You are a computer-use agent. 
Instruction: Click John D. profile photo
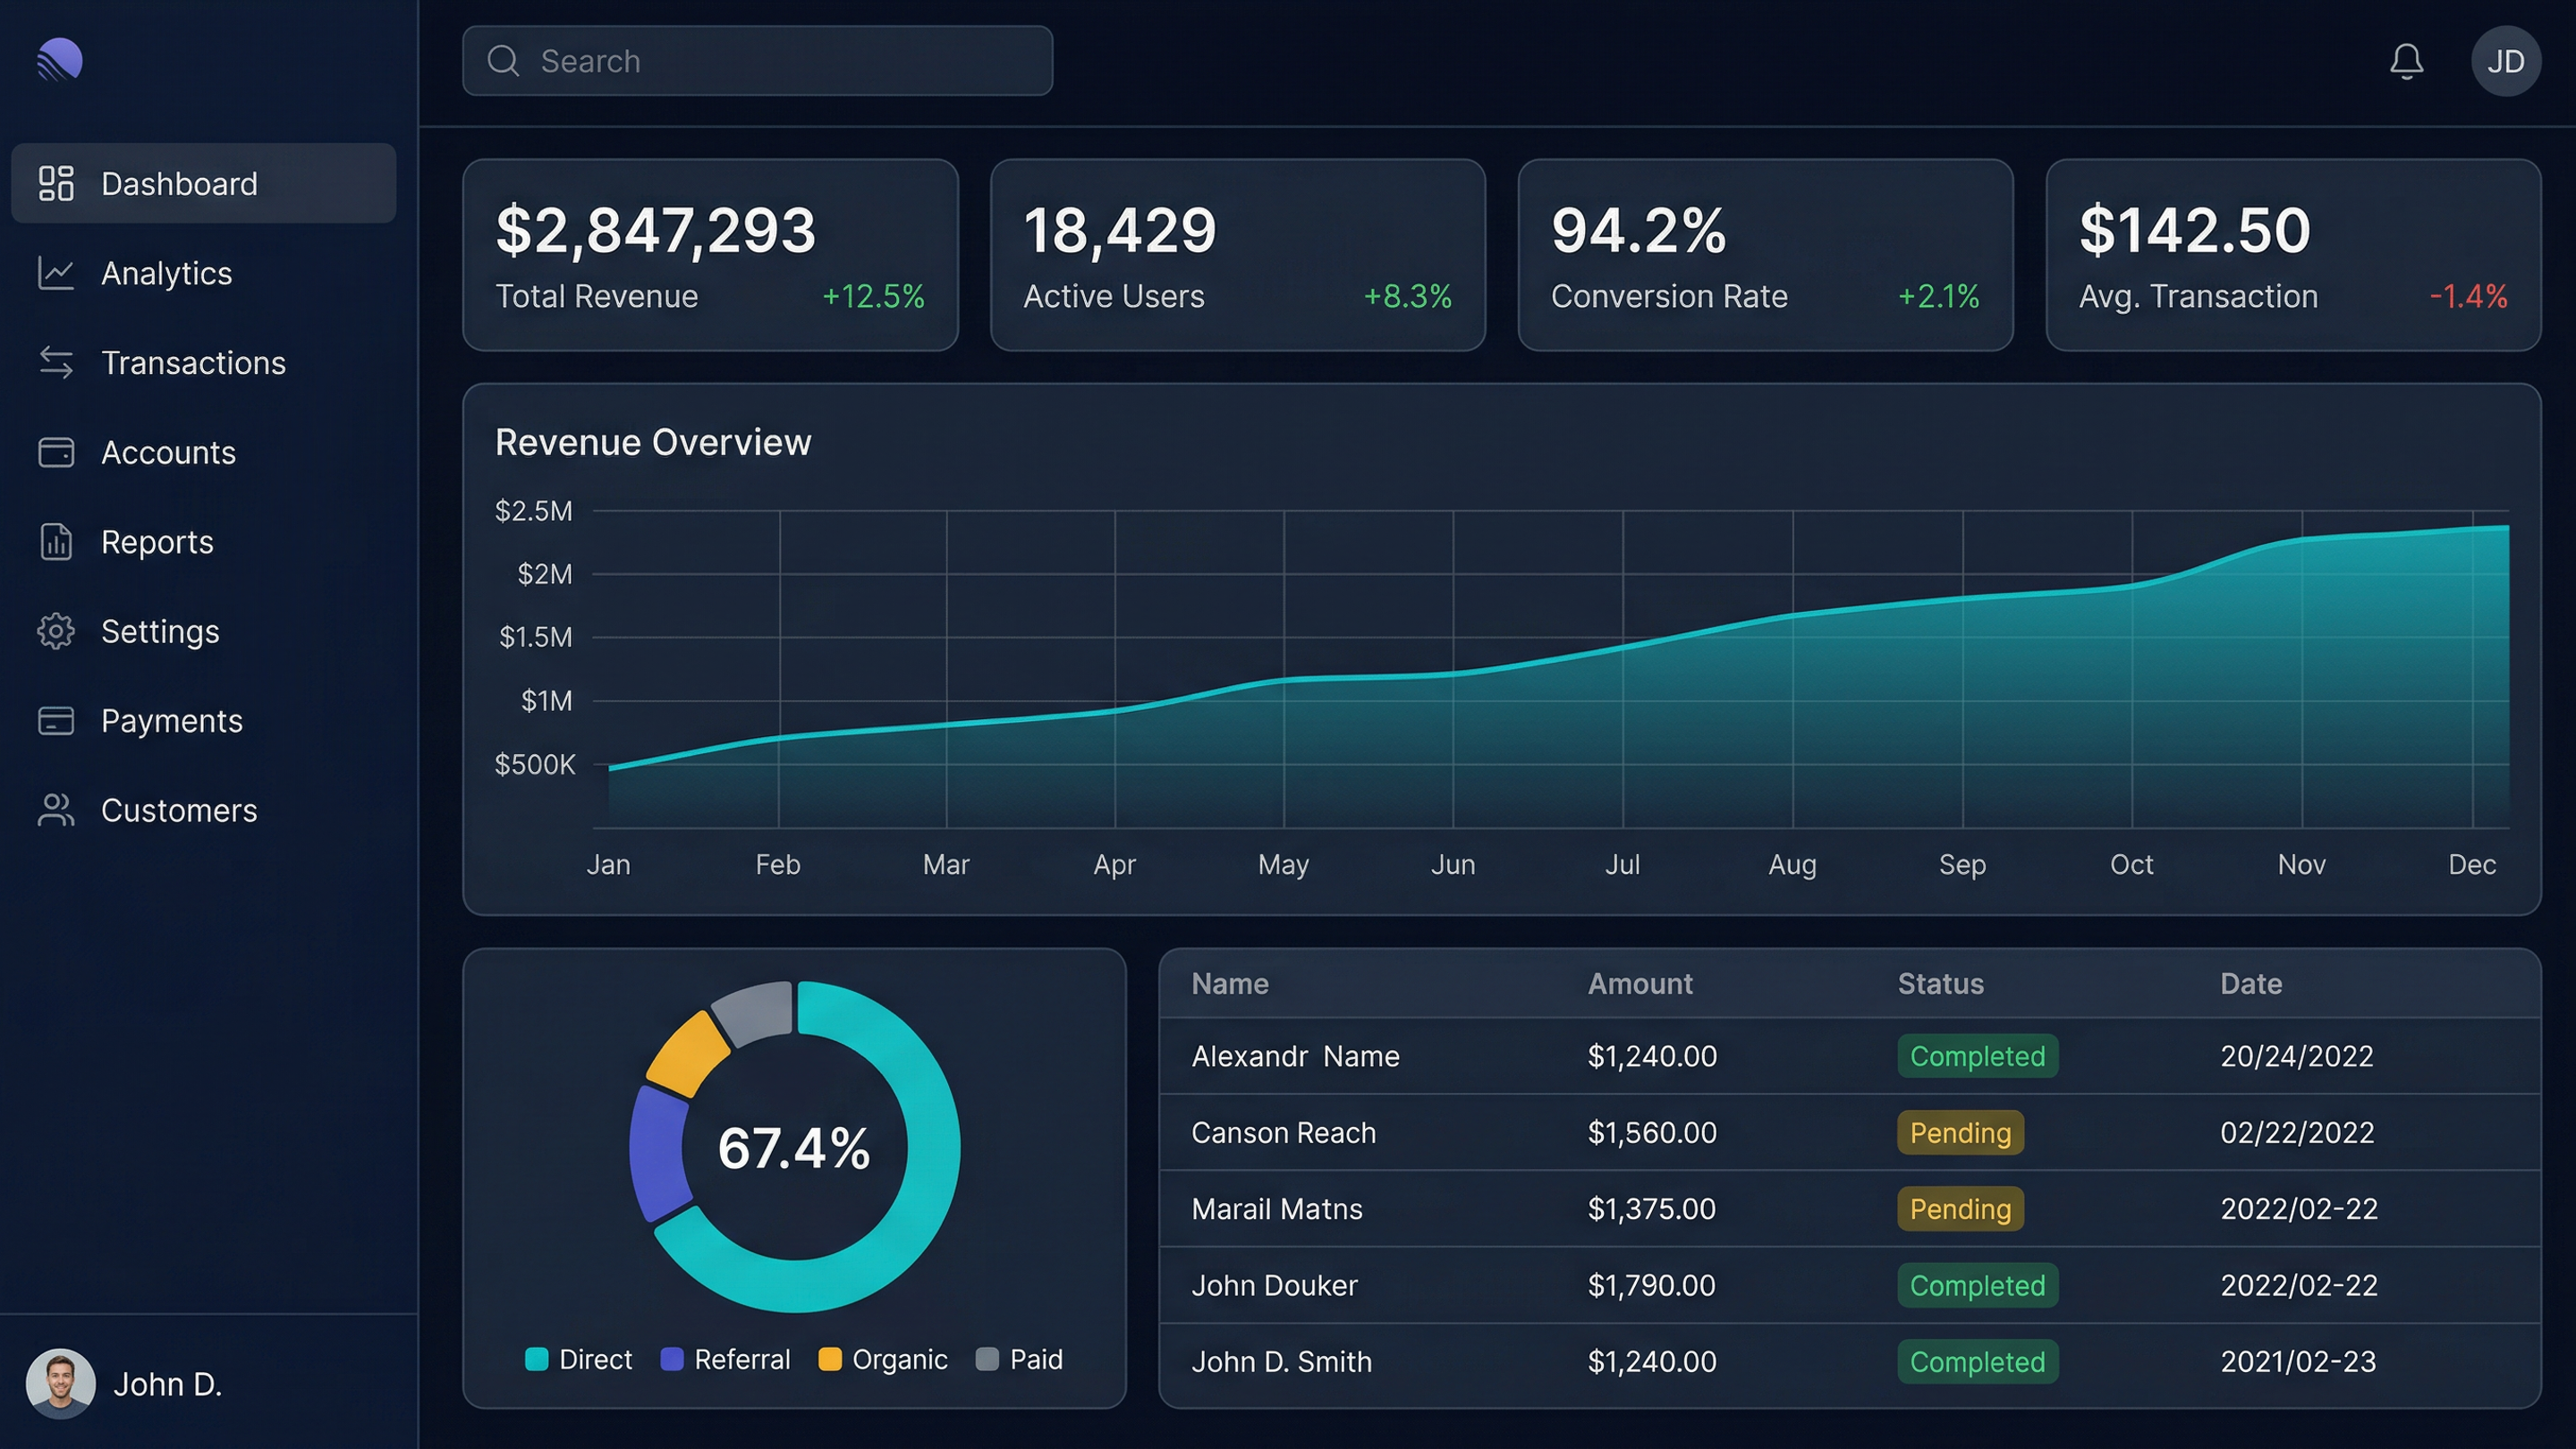(x=60, y=1384)
